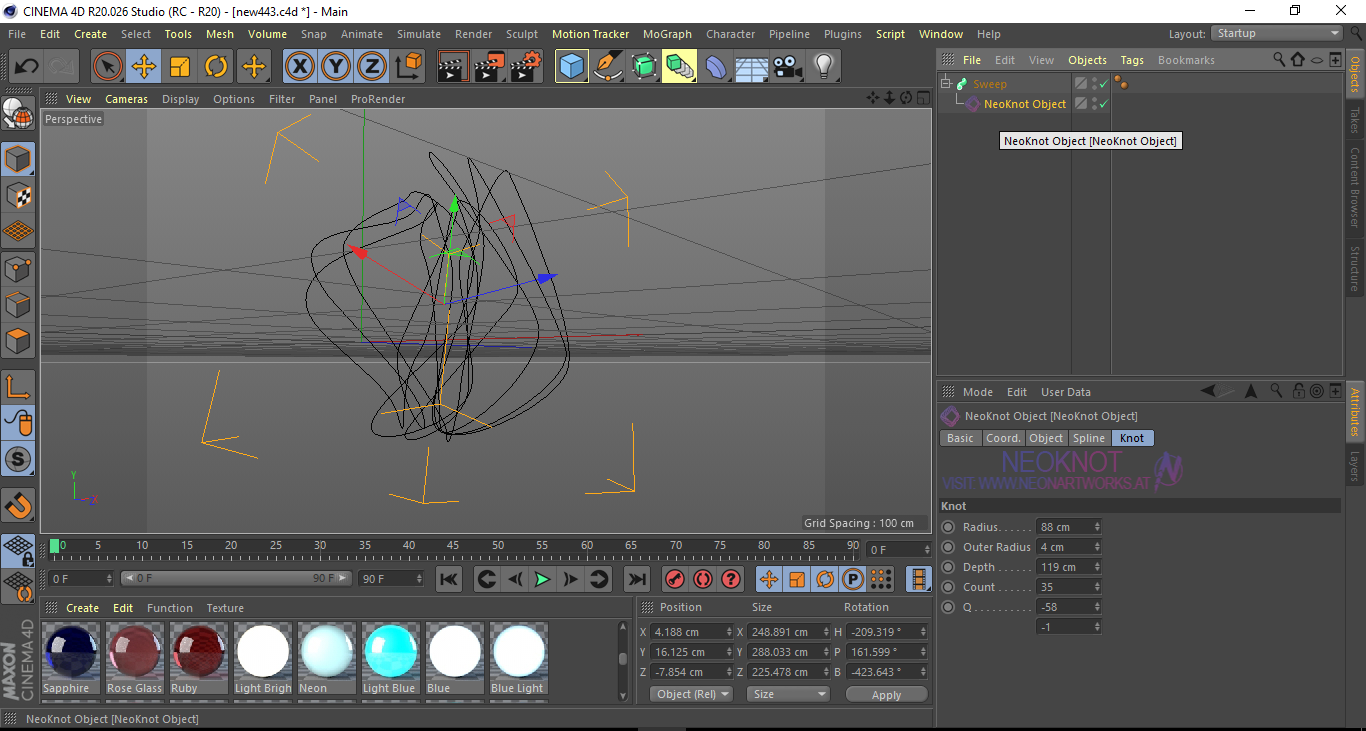The width and height of the screenshot is (1366, 731).
Task: Toggle Z axis lock
Action: tap(371, 67)
